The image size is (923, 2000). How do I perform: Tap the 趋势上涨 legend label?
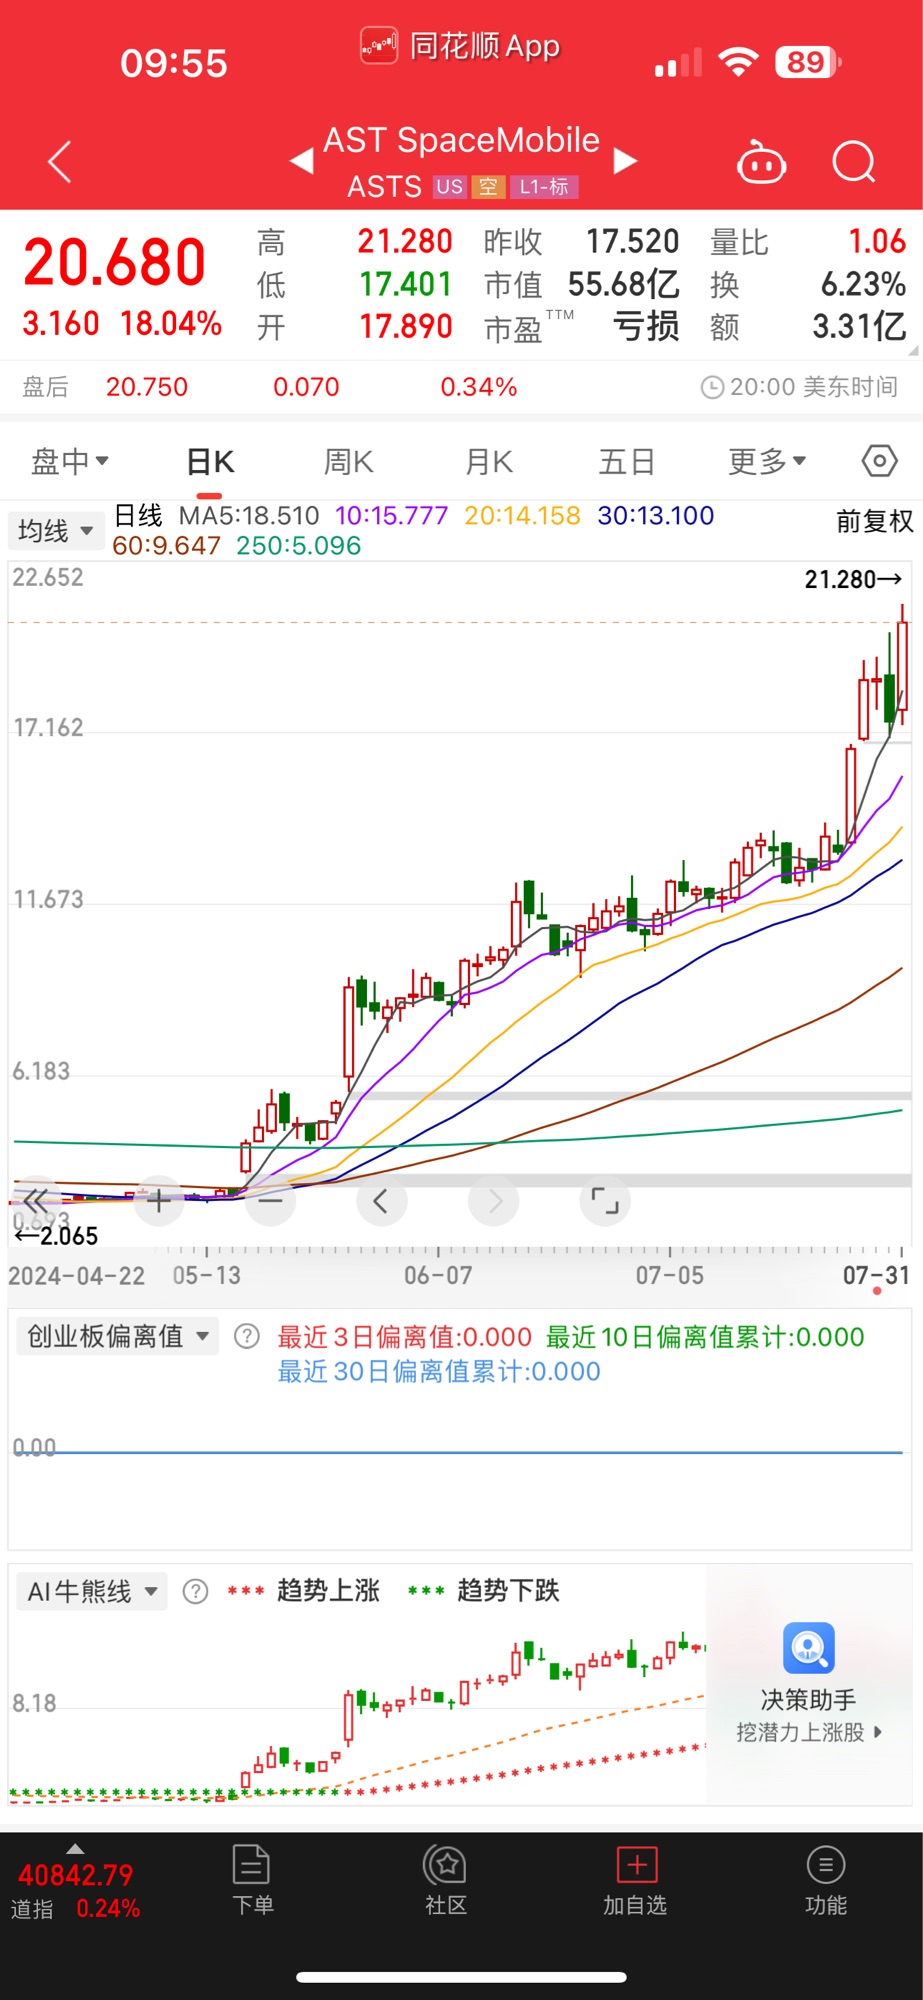pyautogui.click(x=328, y=1591)
